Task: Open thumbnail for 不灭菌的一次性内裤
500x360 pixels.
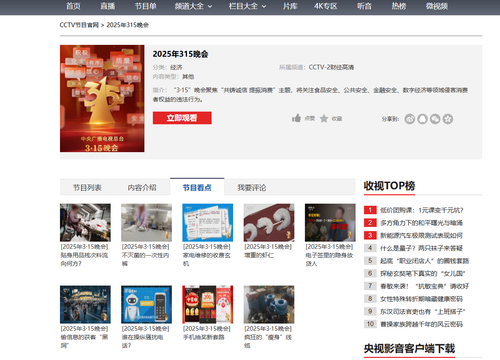Action: click(146, 222)
